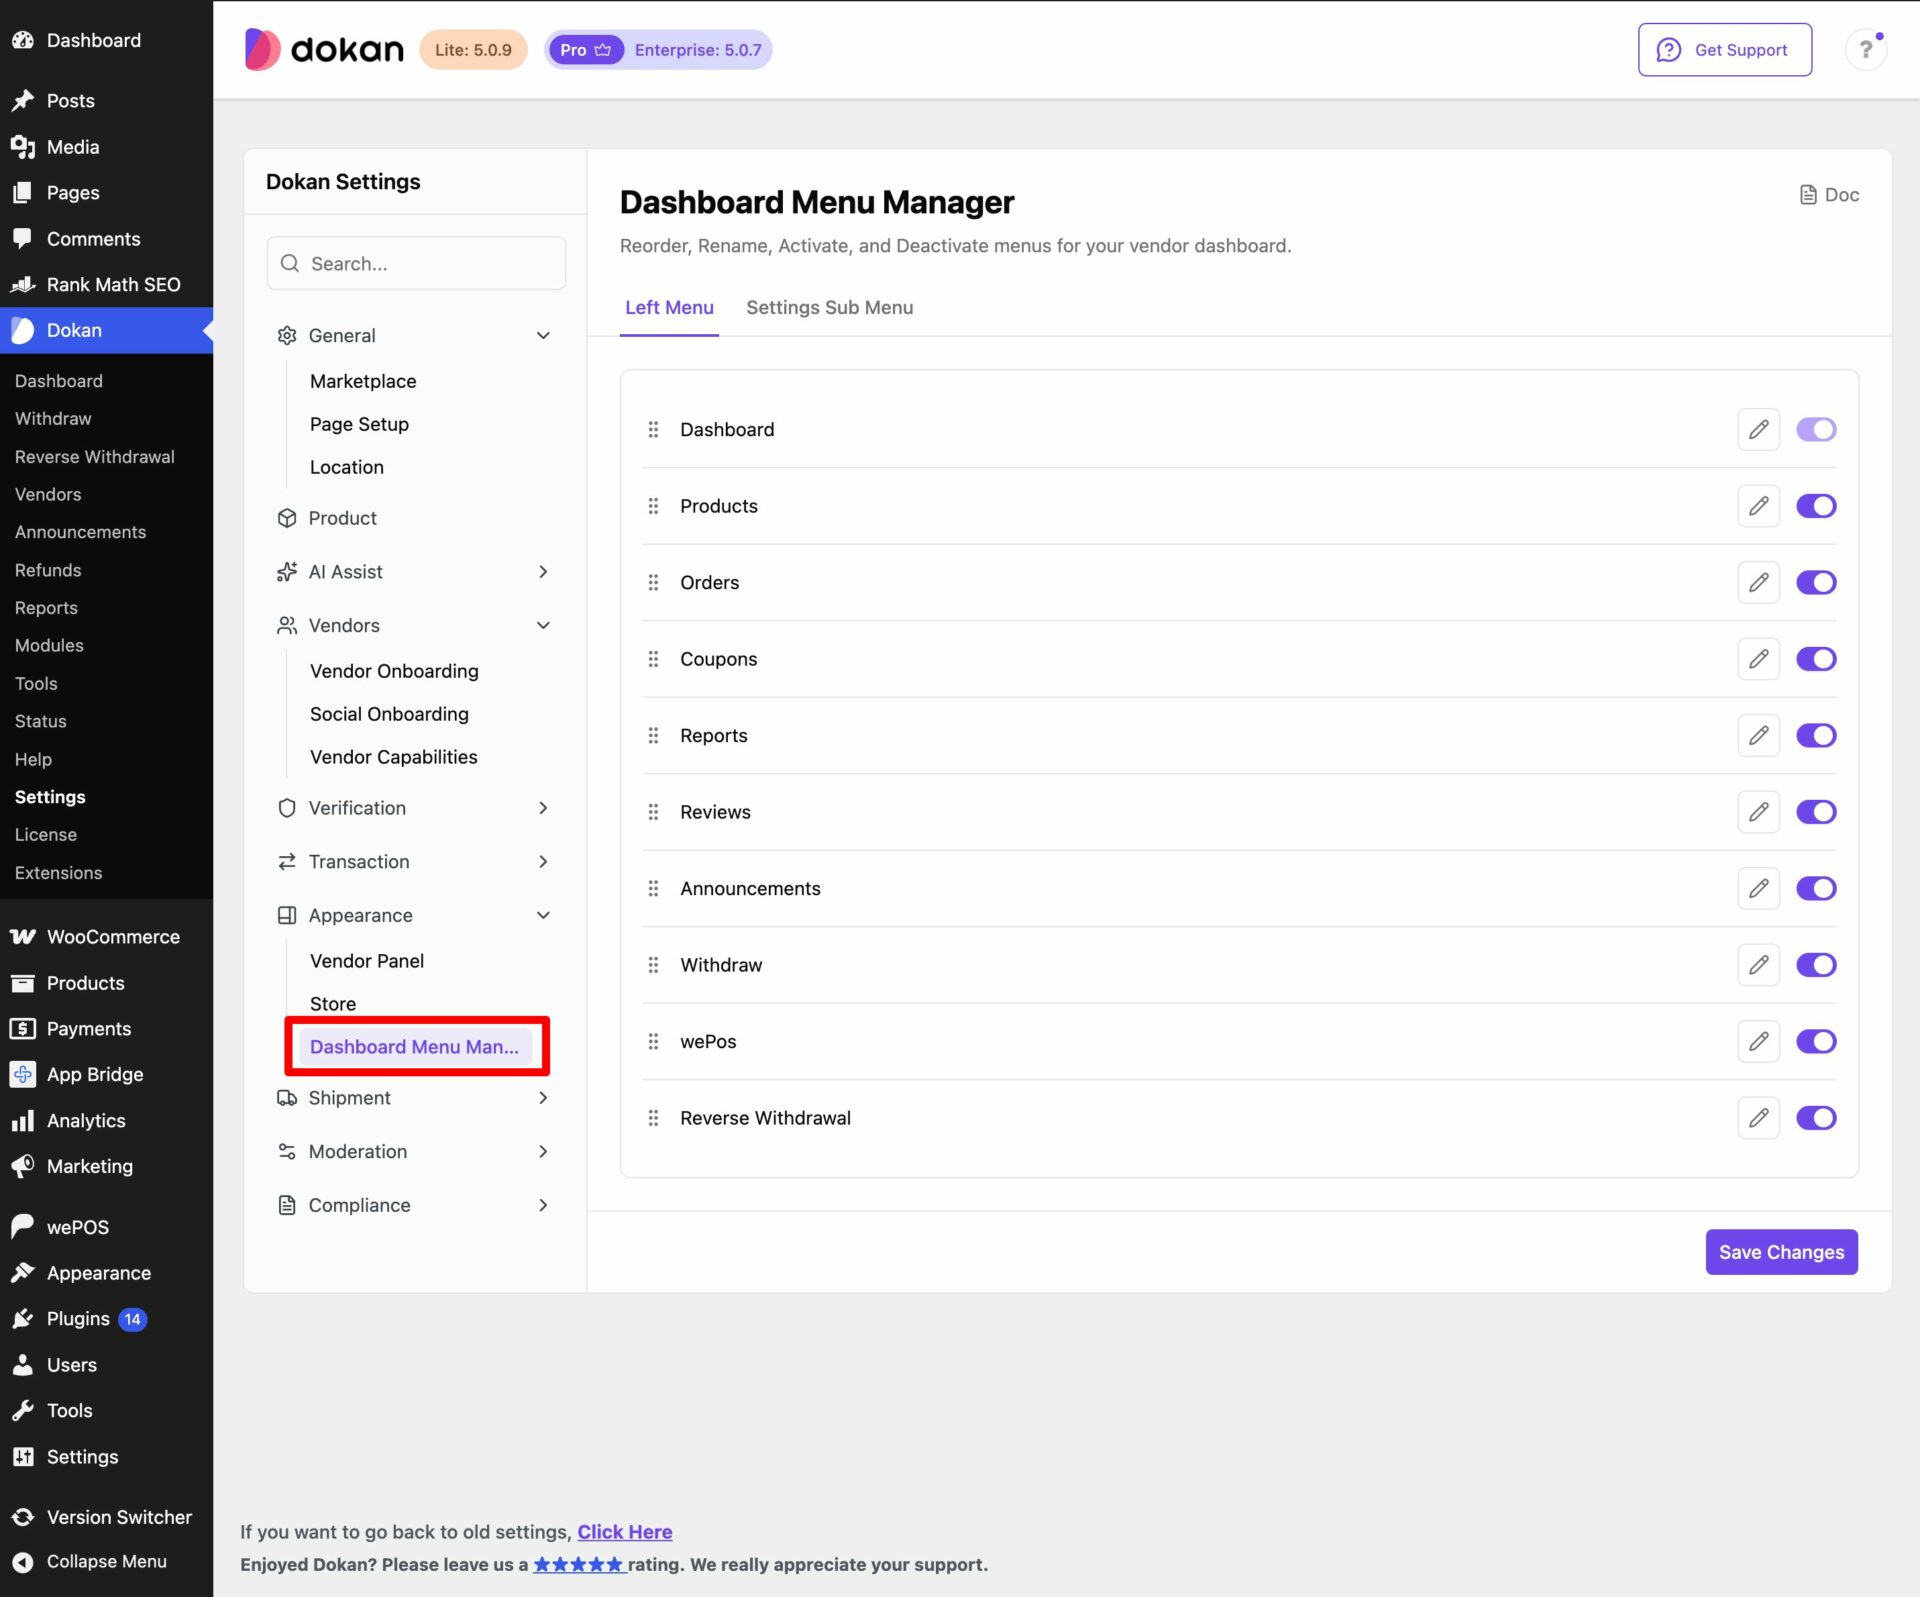Switch to the Settings Sub Menu tab

point(829,308)
